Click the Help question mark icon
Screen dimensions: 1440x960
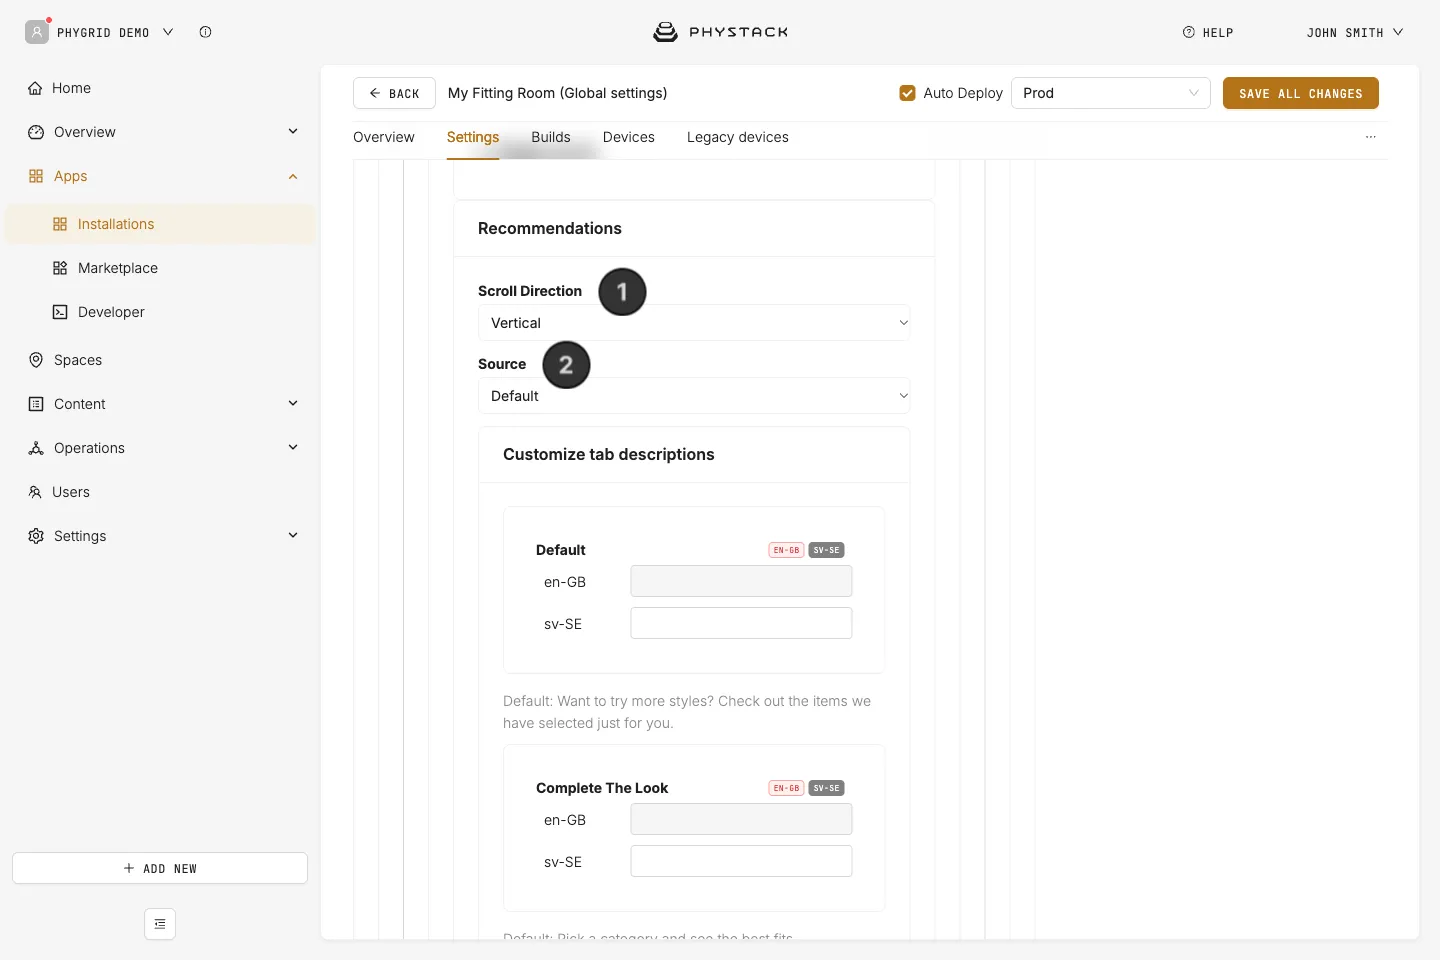[1189, 32]
